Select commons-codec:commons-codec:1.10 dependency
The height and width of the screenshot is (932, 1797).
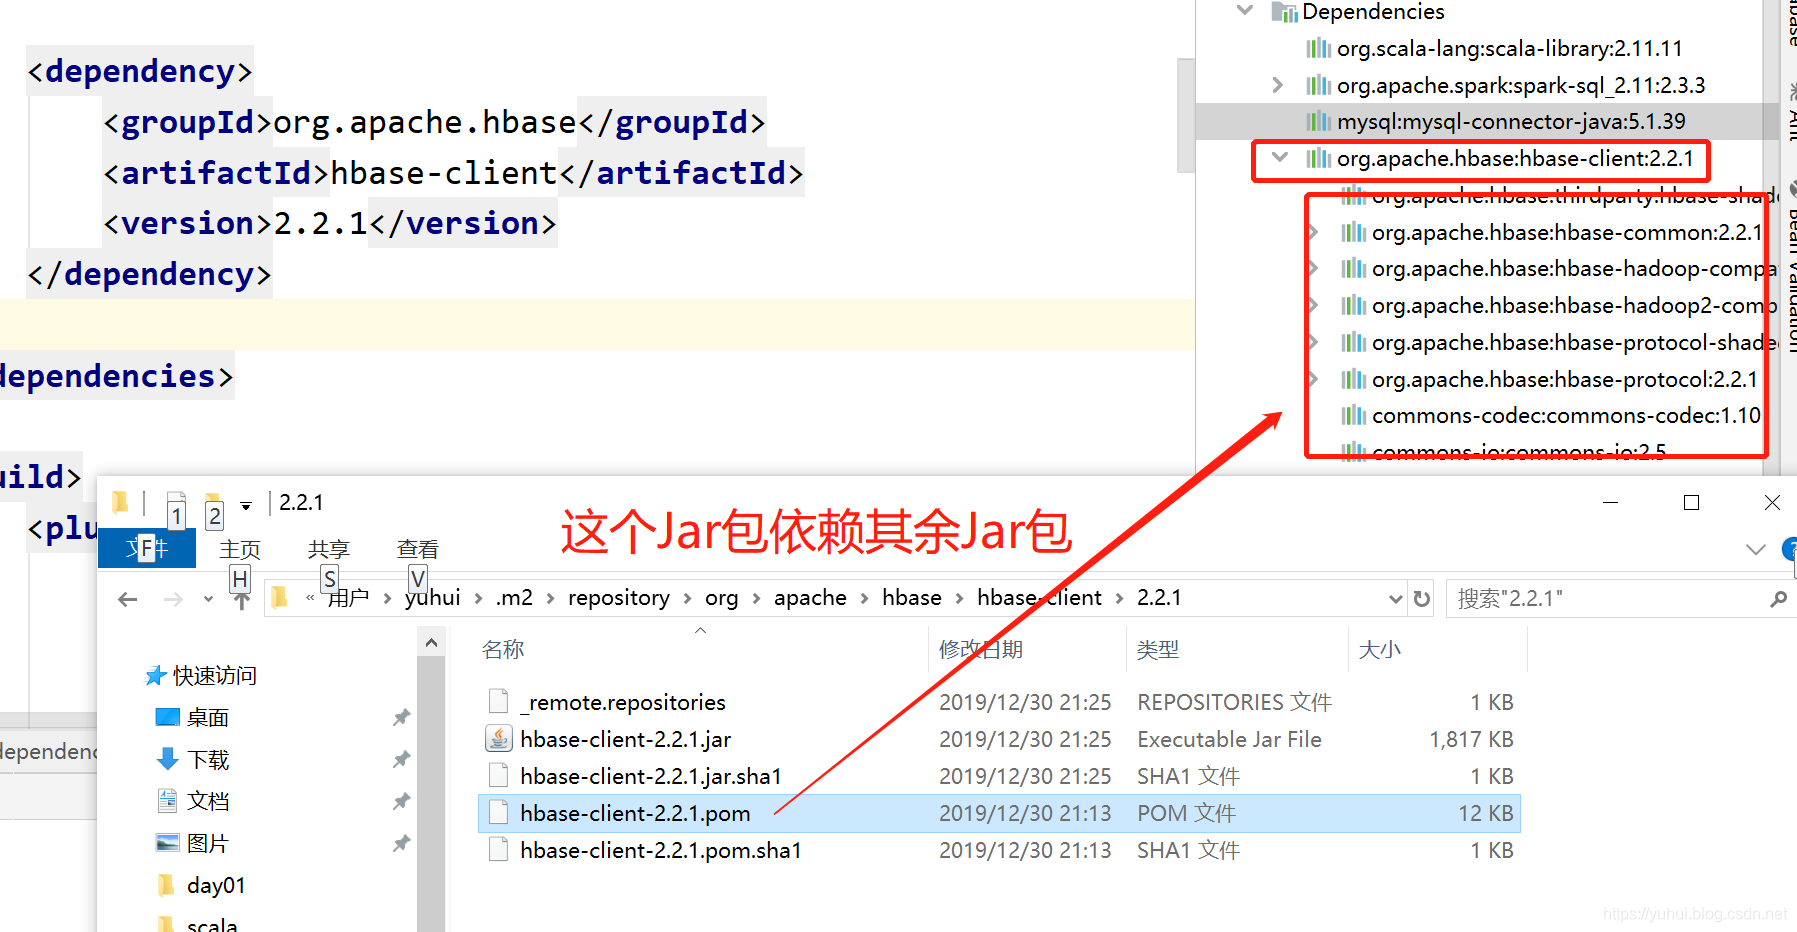1565,415
